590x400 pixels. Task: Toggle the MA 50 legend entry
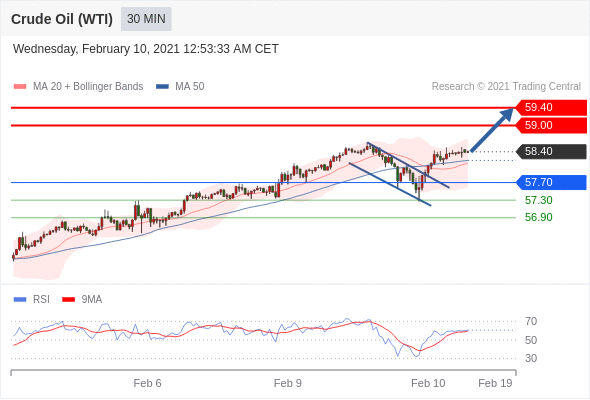[180, 87]
